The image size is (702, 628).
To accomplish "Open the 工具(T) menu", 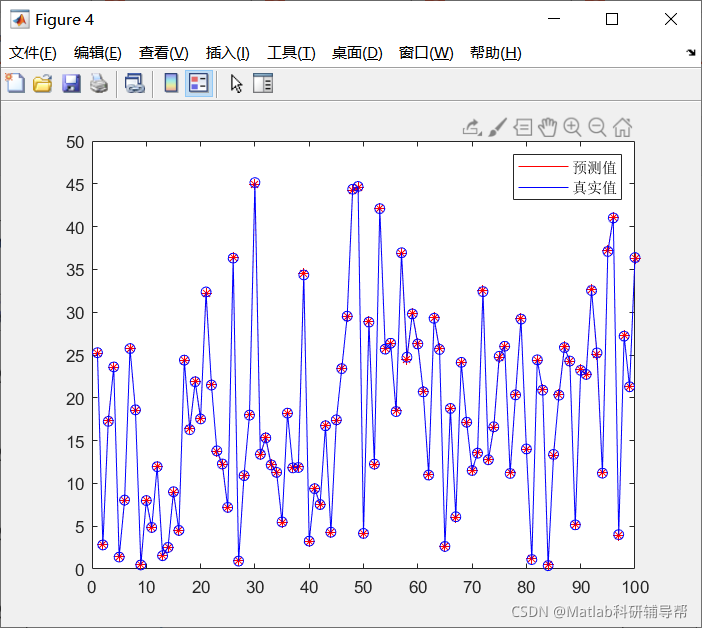I will coord(291,53).
